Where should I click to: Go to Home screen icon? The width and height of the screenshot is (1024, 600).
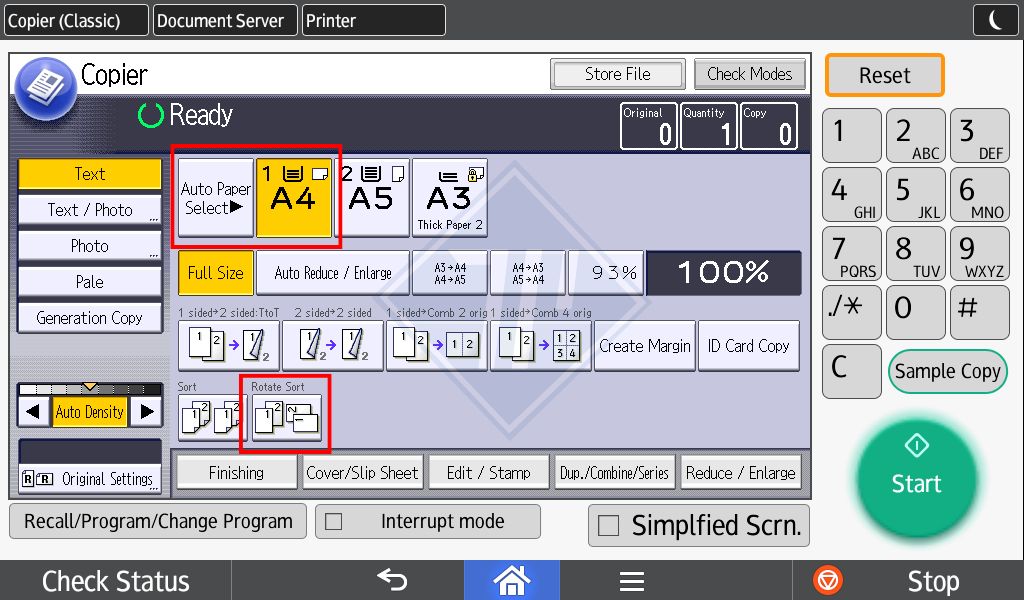pos(512,580)
